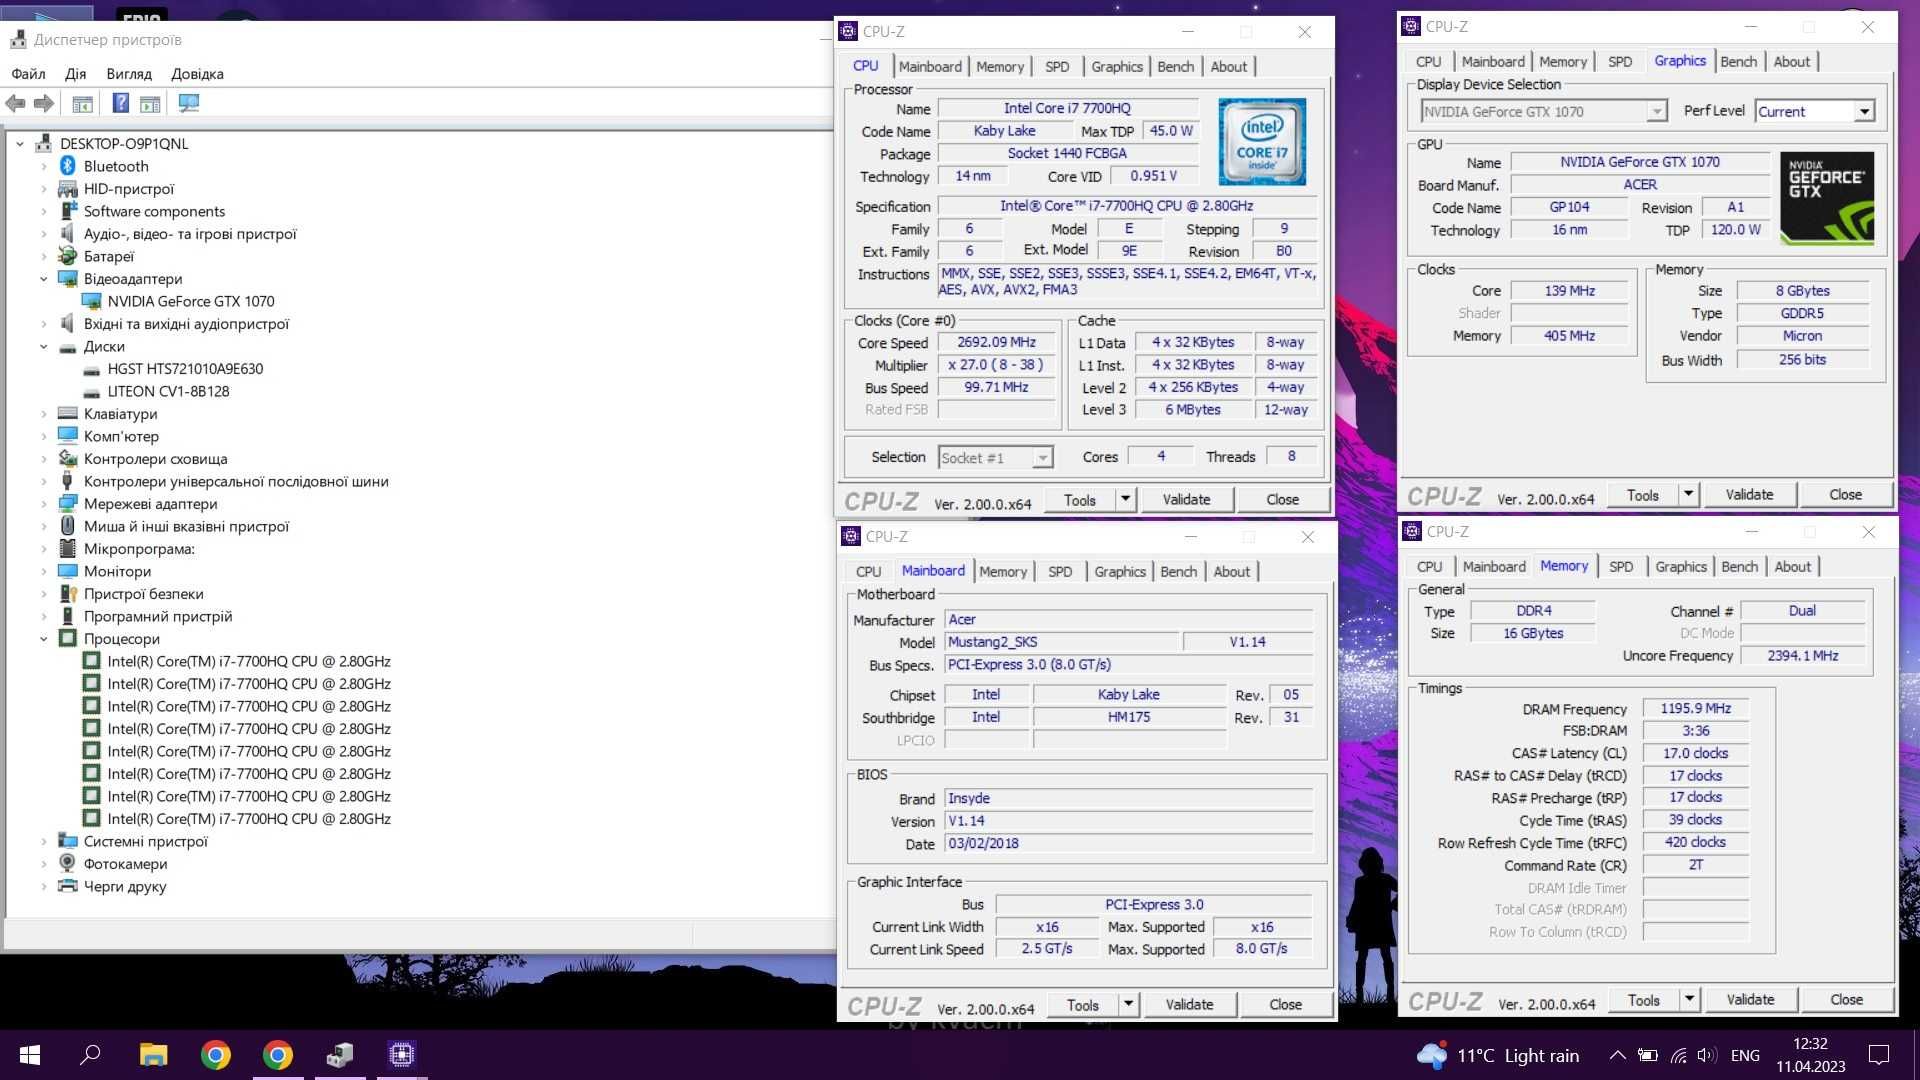Select LITEON CV1-8B128 disk entry
The height and width of the screenshot is (1080, 1920).
[x=168, y=391]
